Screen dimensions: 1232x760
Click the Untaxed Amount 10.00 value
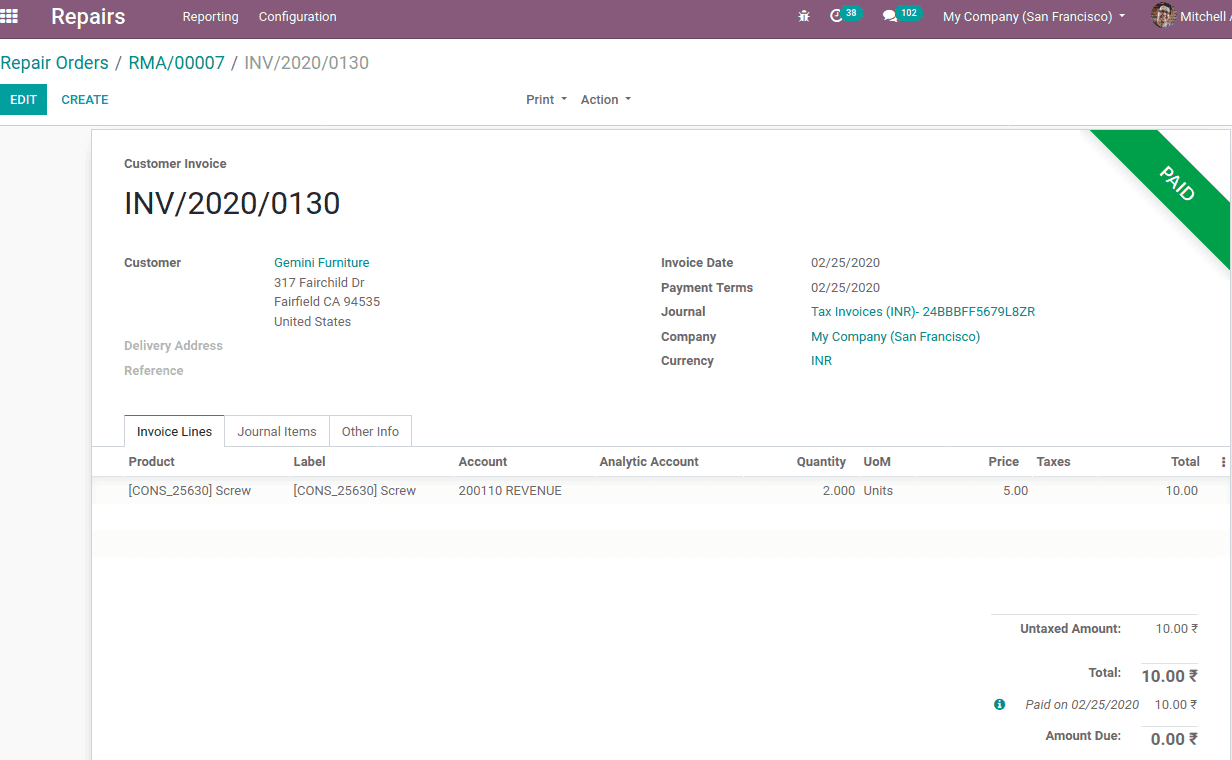coord(1176,629)
